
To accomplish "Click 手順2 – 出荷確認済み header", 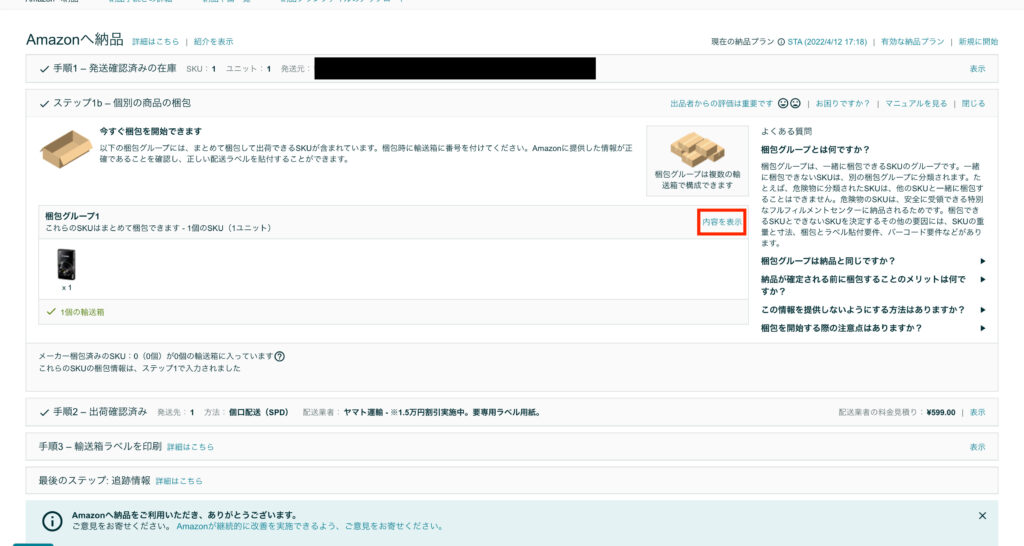I will point(100,412).
